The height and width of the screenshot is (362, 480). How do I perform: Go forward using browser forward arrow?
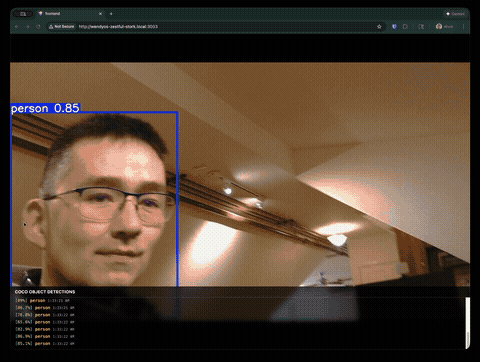[27, 26]
